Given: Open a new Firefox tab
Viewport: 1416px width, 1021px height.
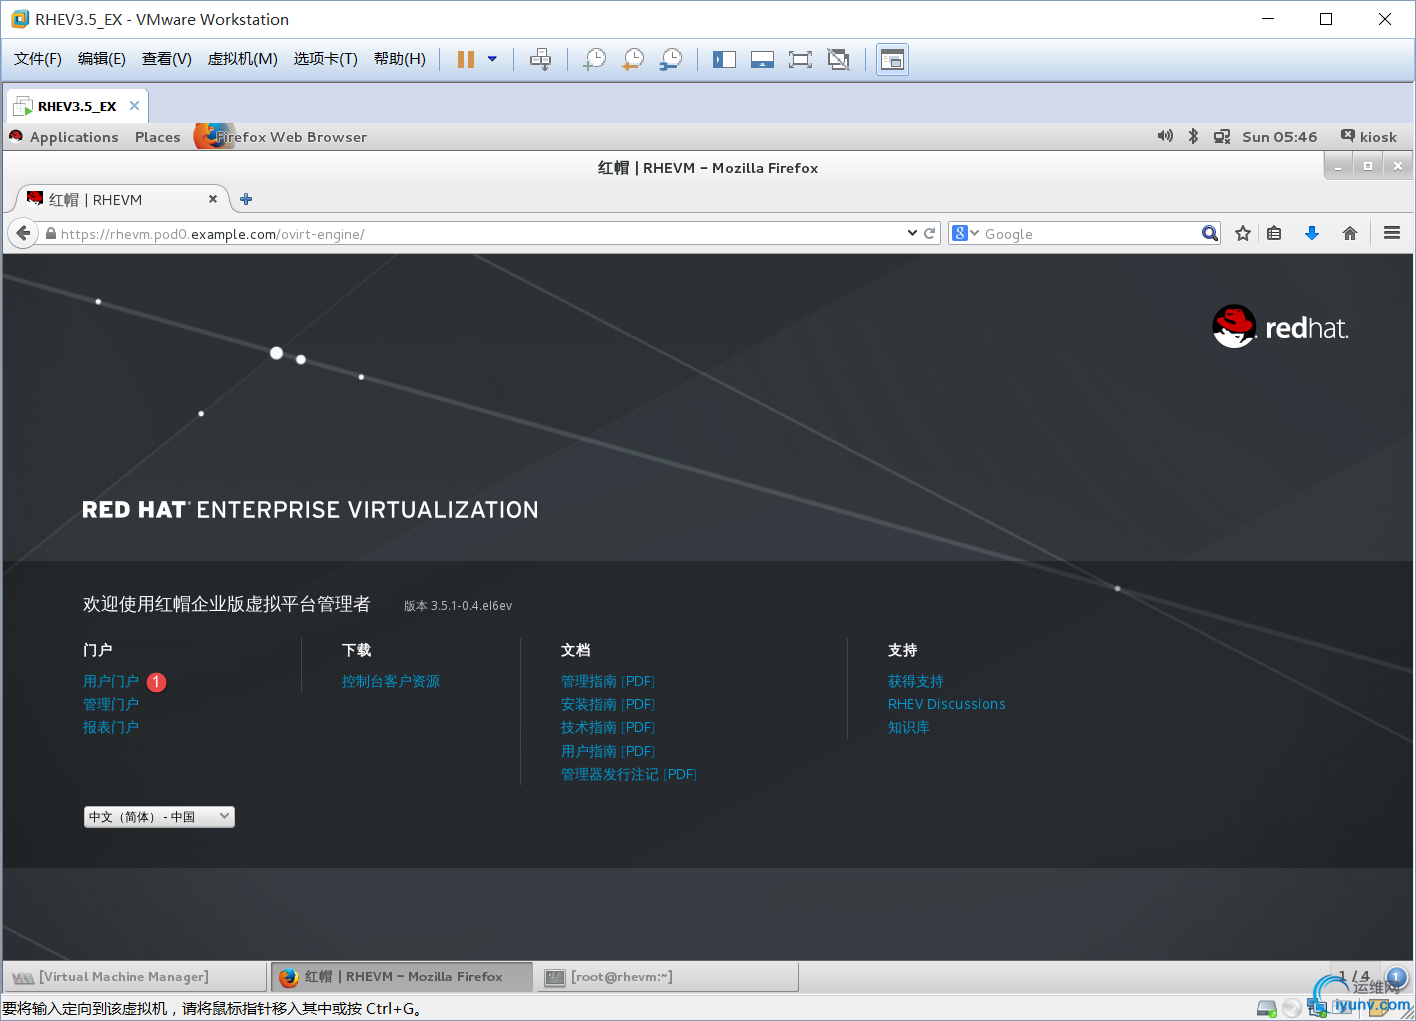Looking at the screenshot, I should (246, 199).
